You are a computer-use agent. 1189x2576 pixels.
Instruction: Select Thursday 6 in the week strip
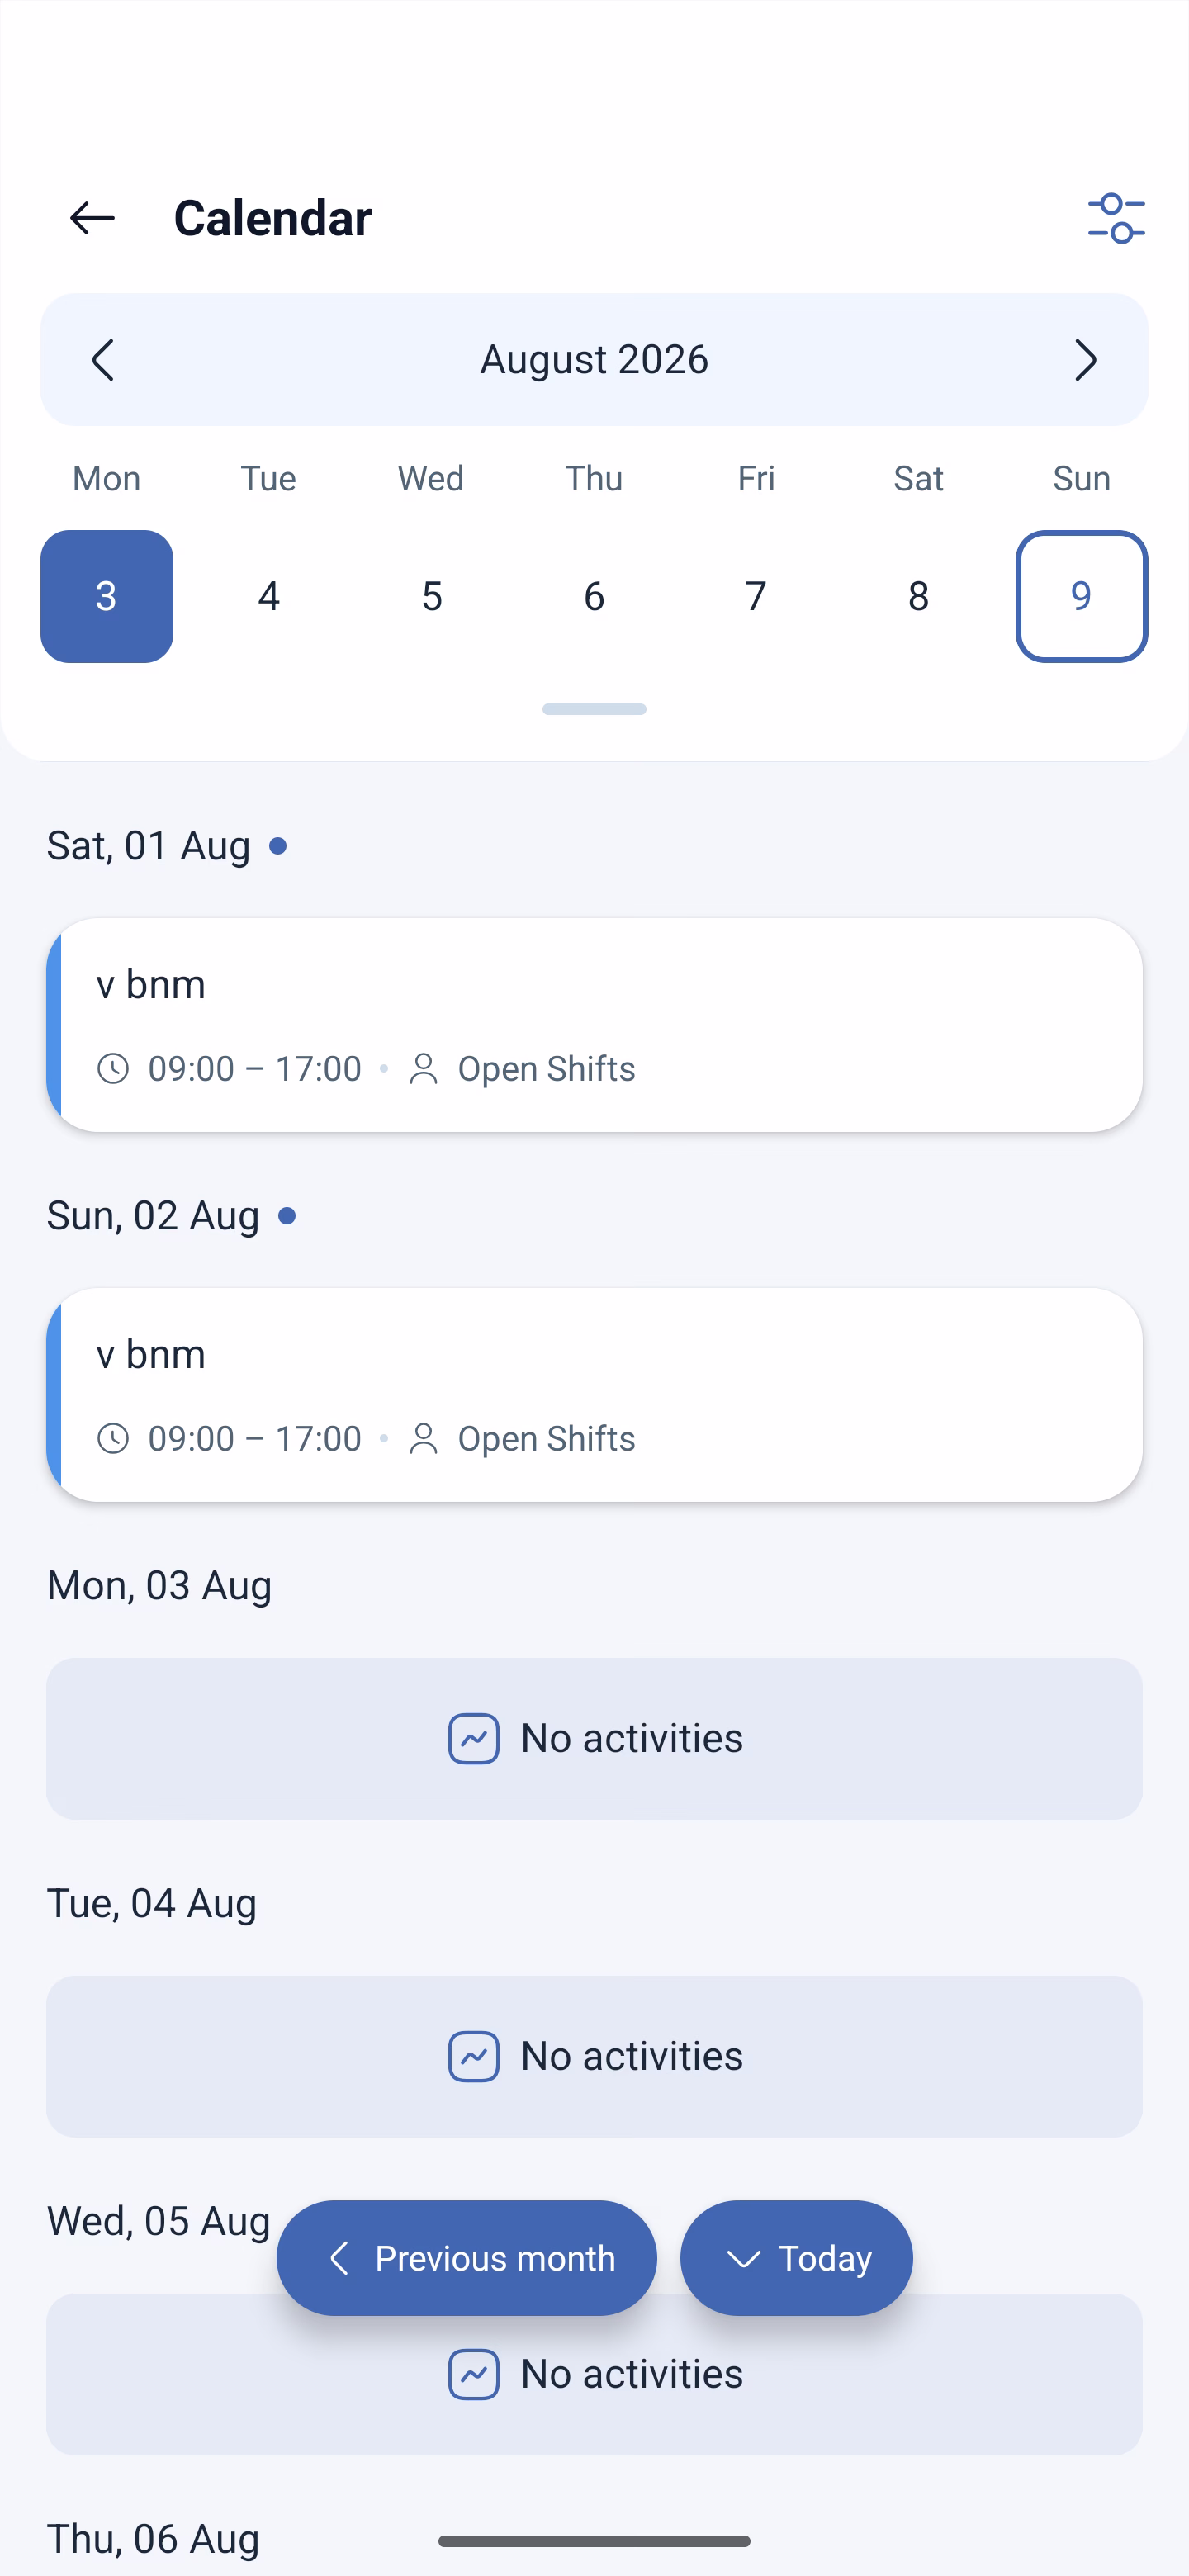point(594,596)
